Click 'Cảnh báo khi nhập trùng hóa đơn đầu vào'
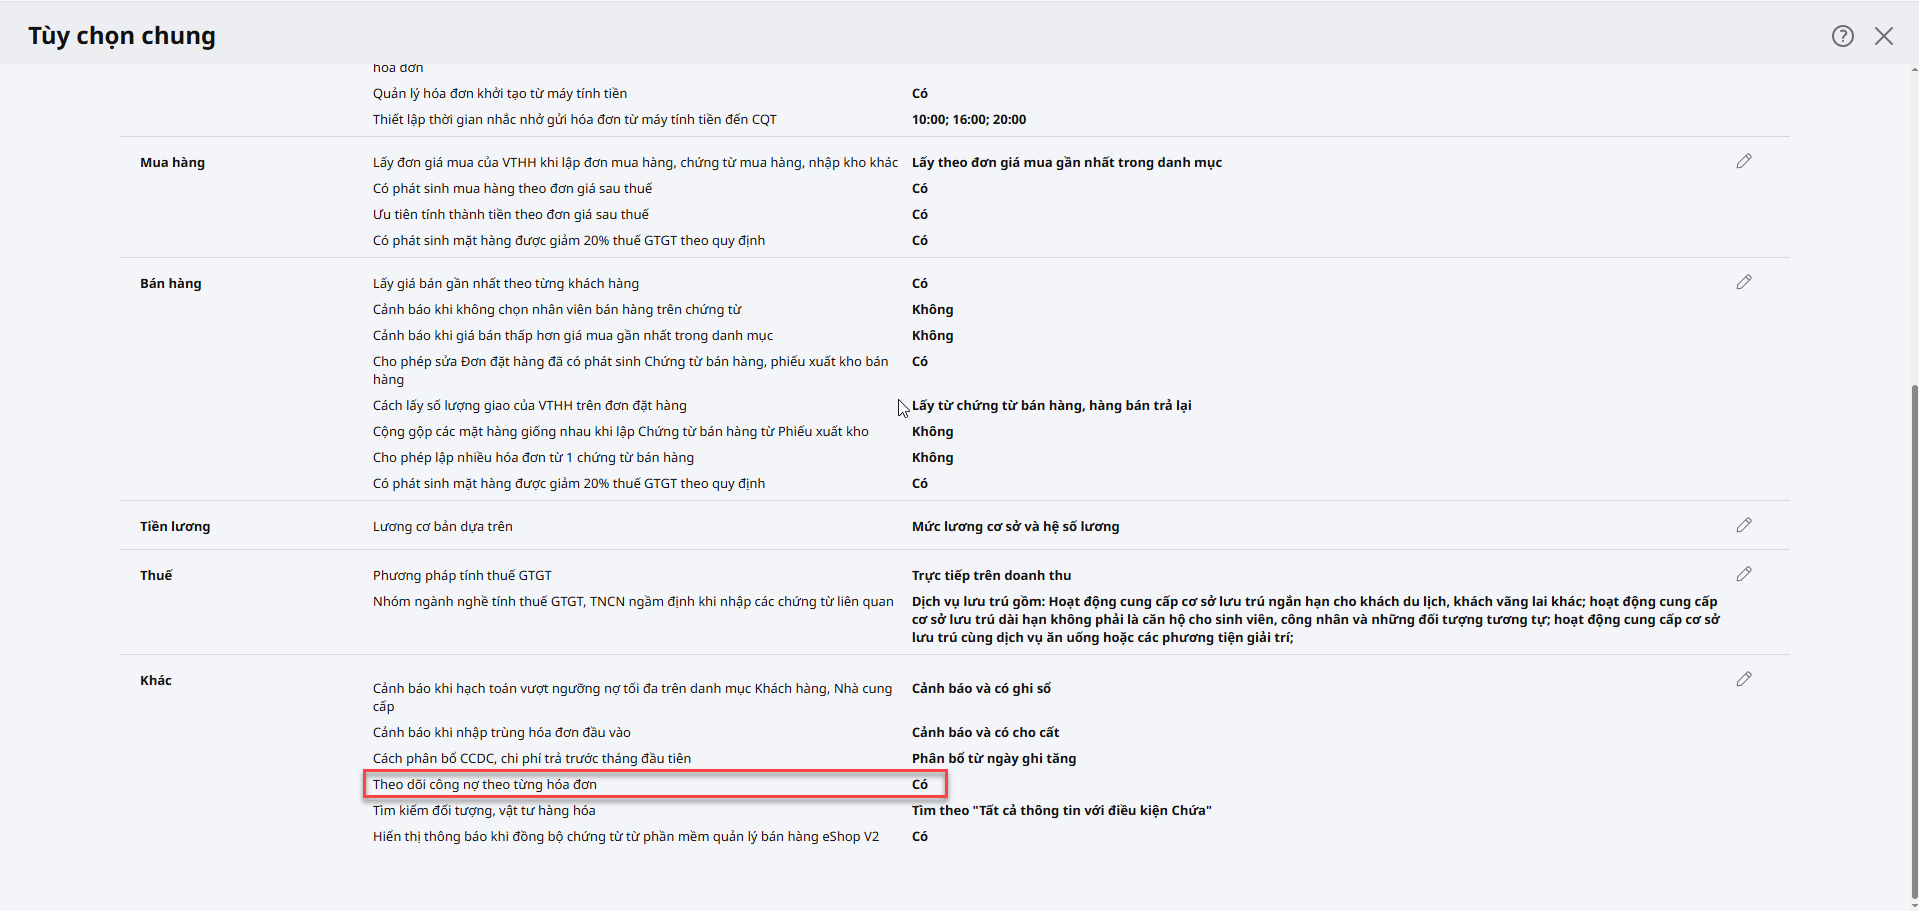 (501, 732)
